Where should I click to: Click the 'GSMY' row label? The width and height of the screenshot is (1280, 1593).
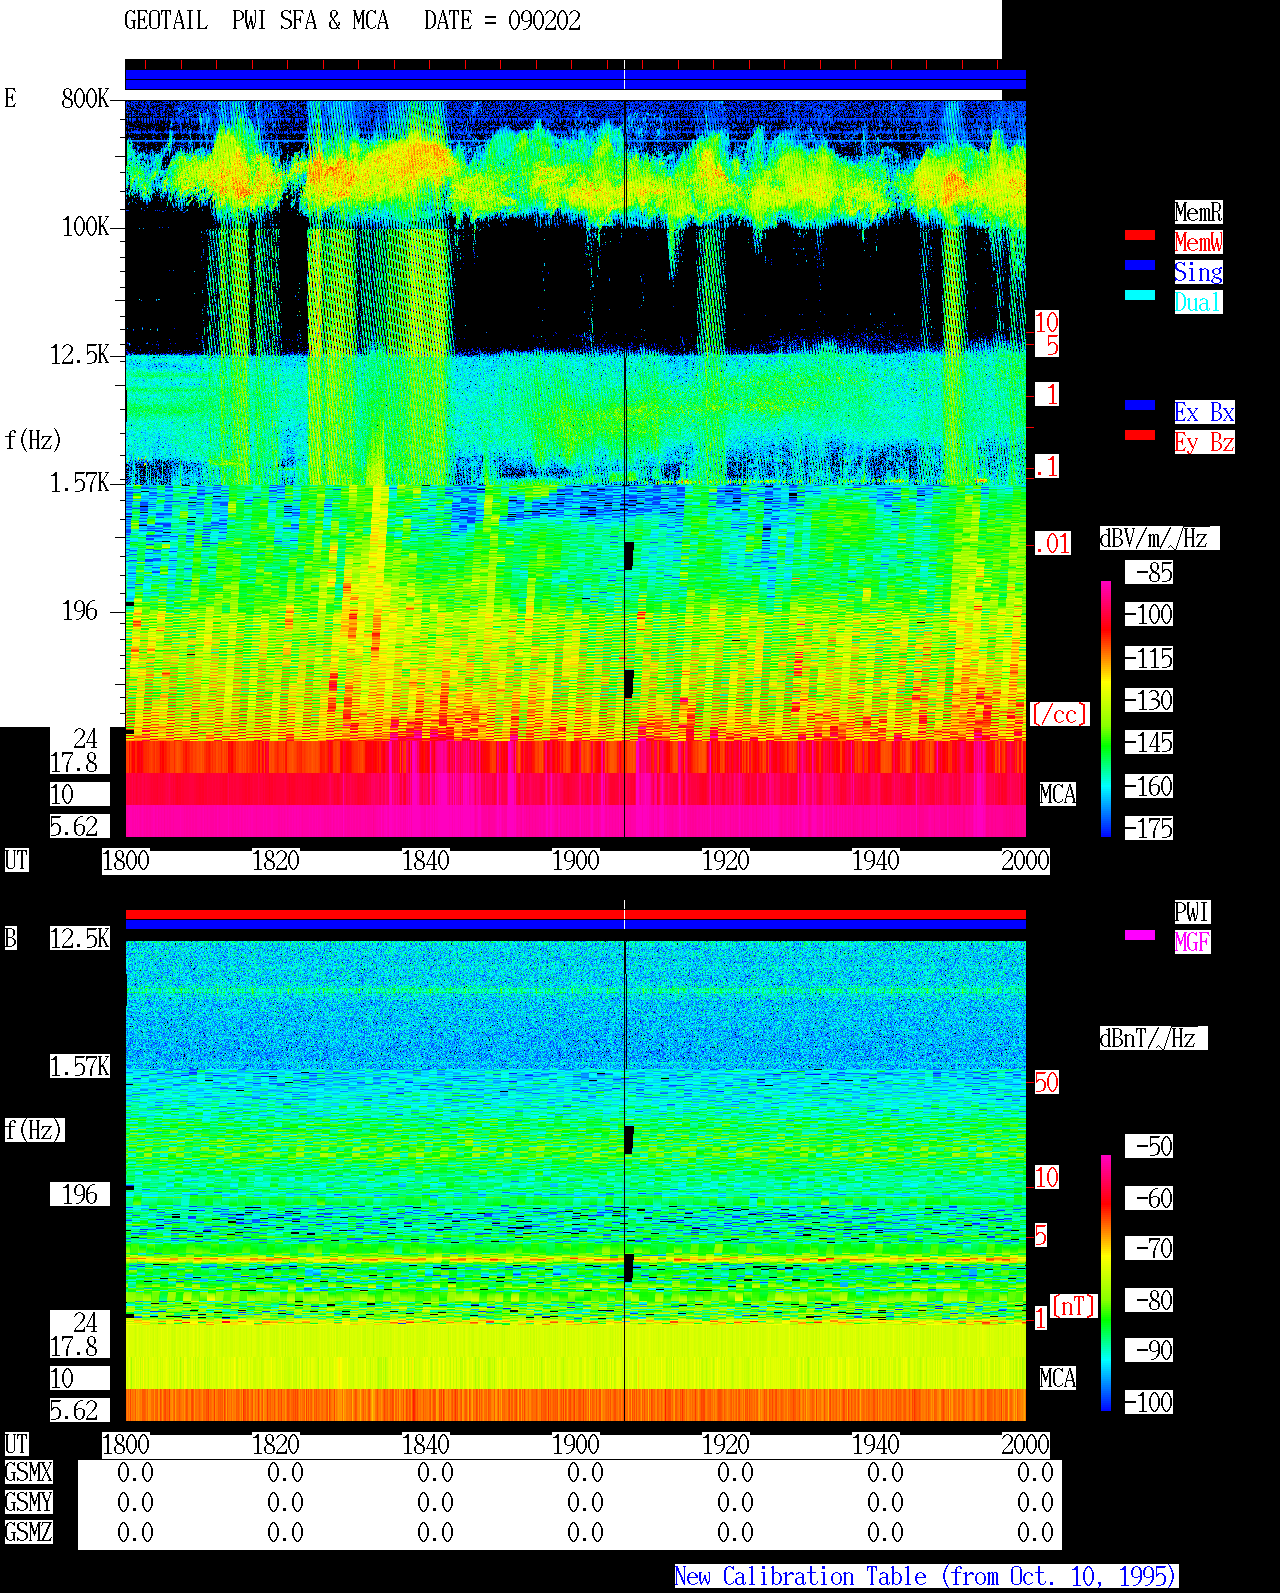tap(28, 1502)
